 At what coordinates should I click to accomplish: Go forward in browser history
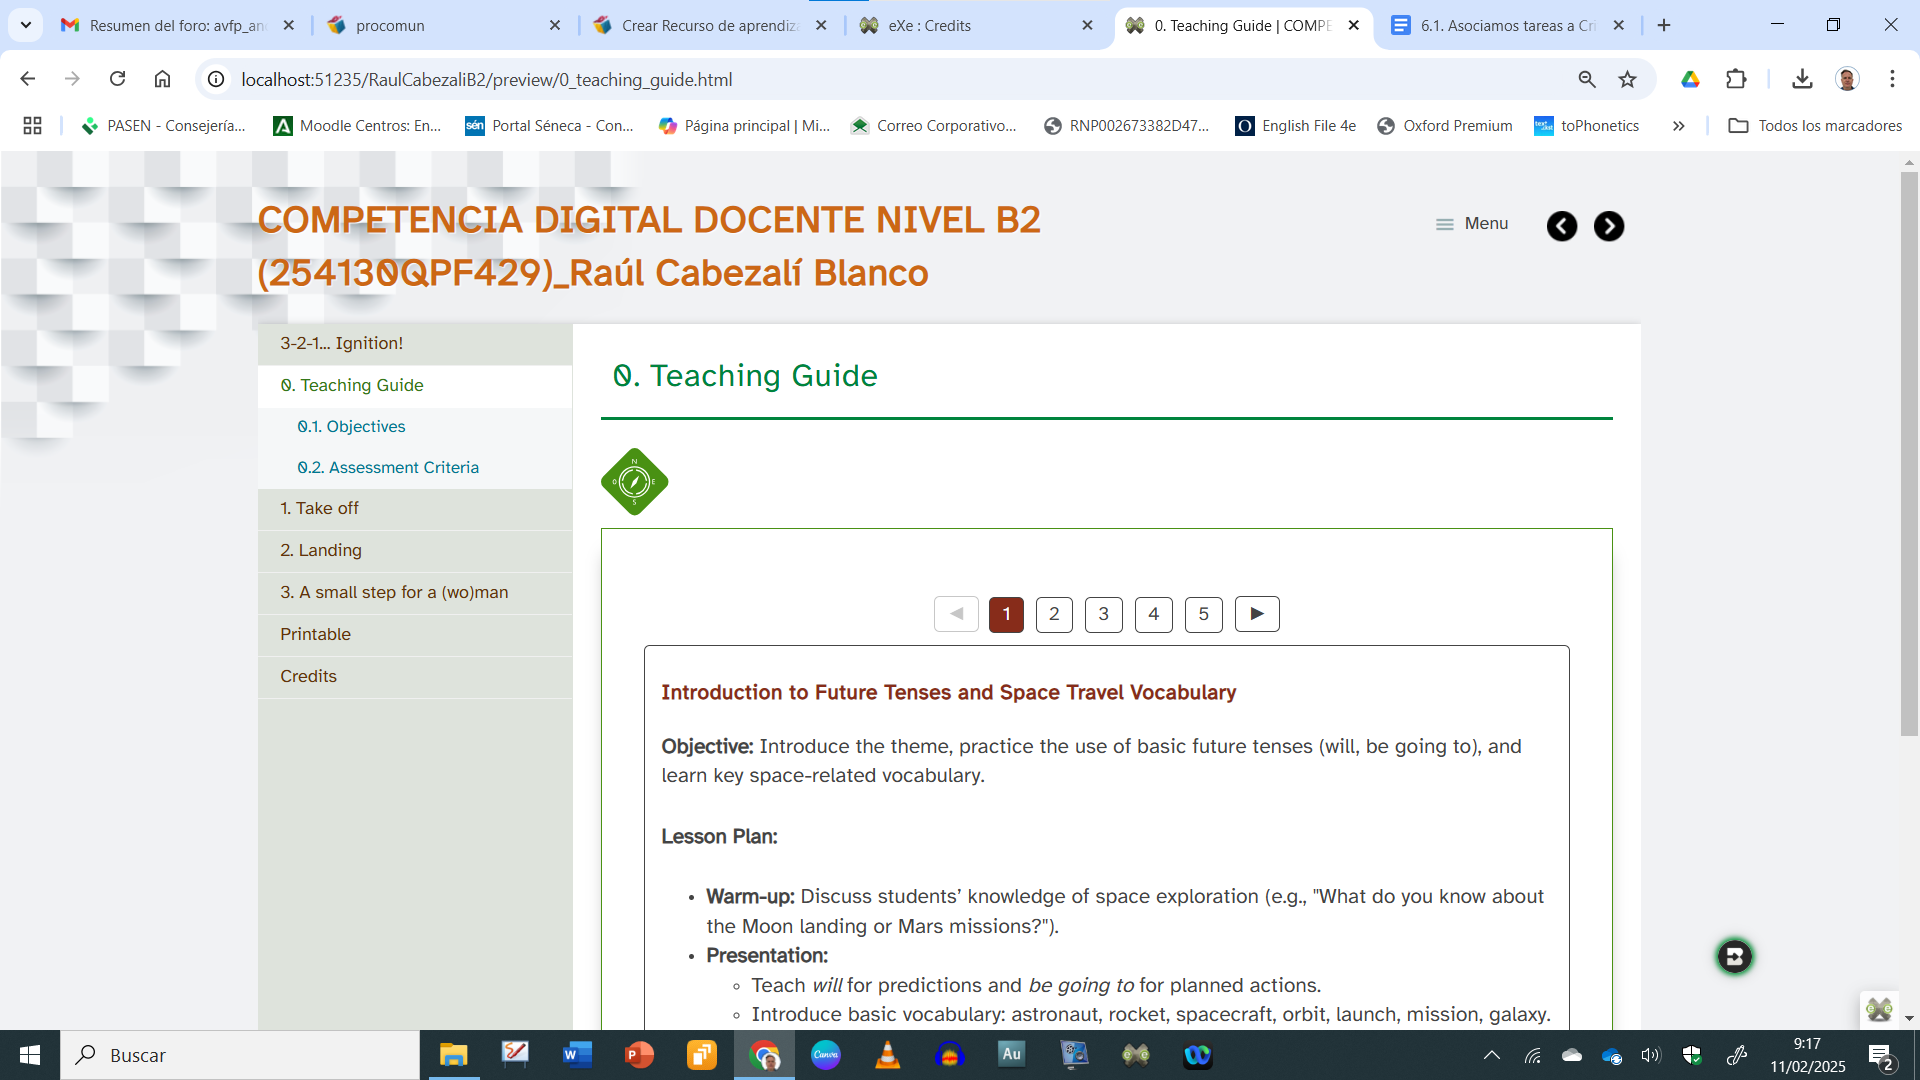click(72, 79)
